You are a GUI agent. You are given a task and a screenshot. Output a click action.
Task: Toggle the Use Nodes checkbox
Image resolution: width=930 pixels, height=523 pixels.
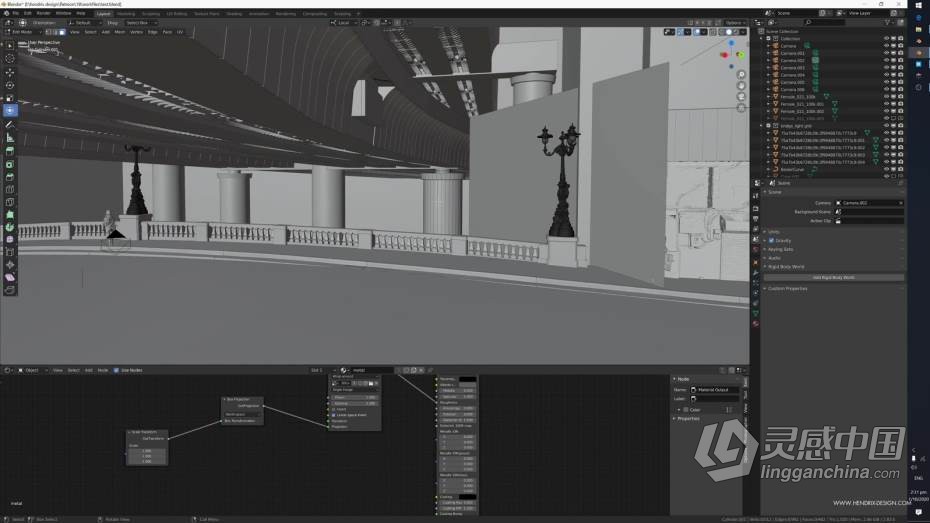point(116,370)
